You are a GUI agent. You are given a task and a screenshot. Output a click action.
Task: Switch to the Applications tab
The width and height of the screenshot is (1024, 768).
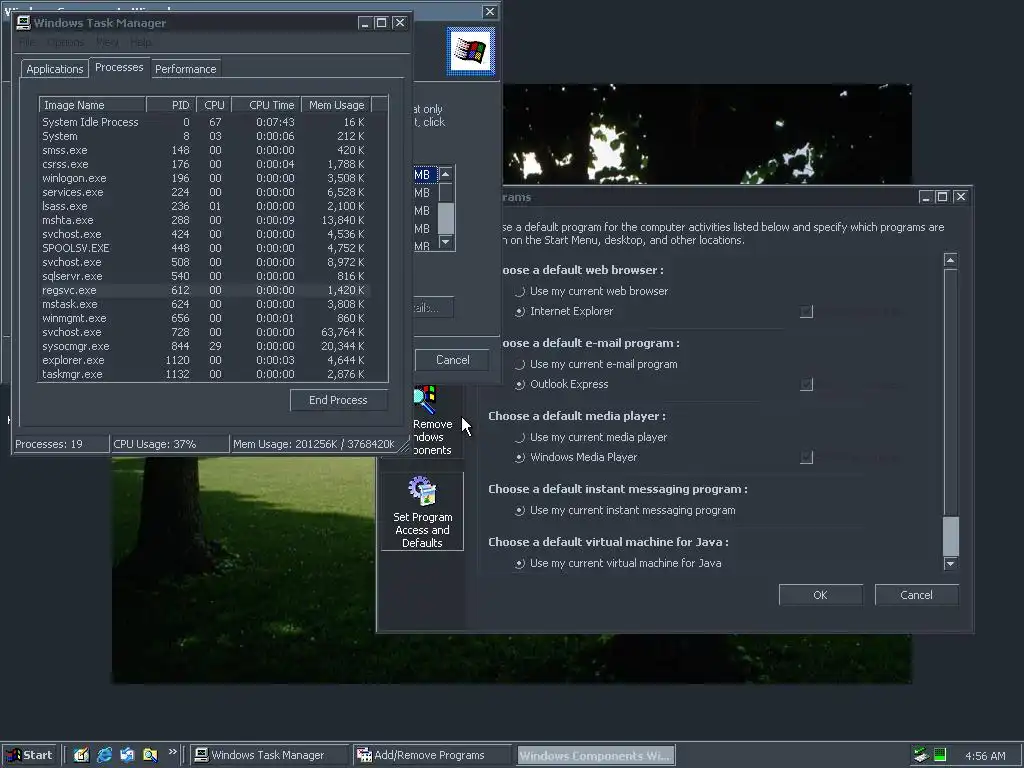pos(55,69)
